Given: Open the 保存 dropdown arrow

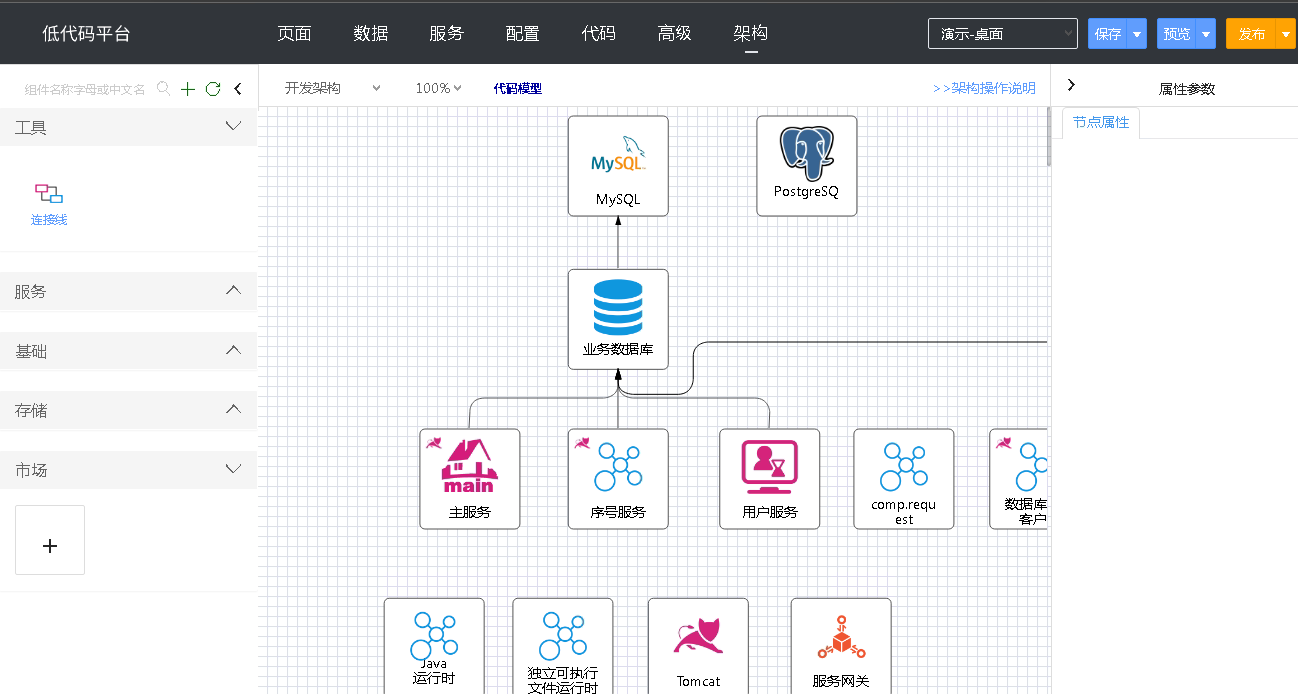Looking at the screenshot, I should pyautogui.click(x=1136, y=34).
